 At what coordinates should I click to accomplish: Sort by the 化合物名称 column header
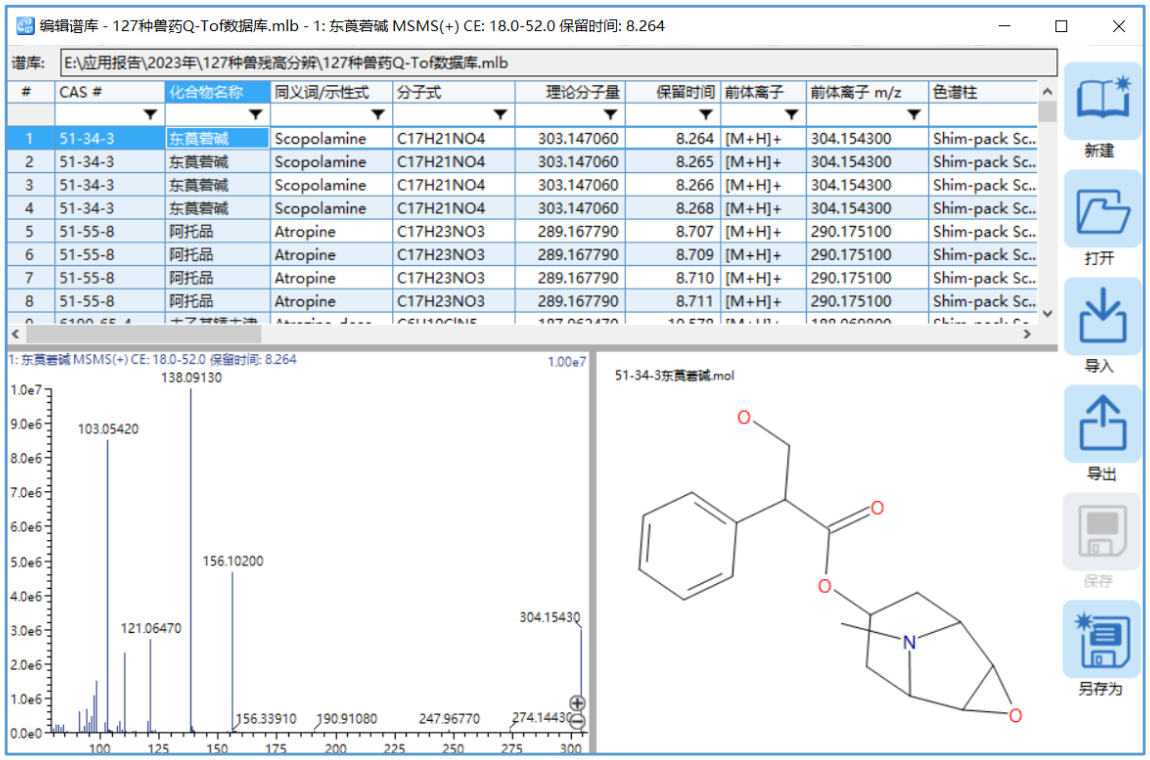tap(217, 92)
